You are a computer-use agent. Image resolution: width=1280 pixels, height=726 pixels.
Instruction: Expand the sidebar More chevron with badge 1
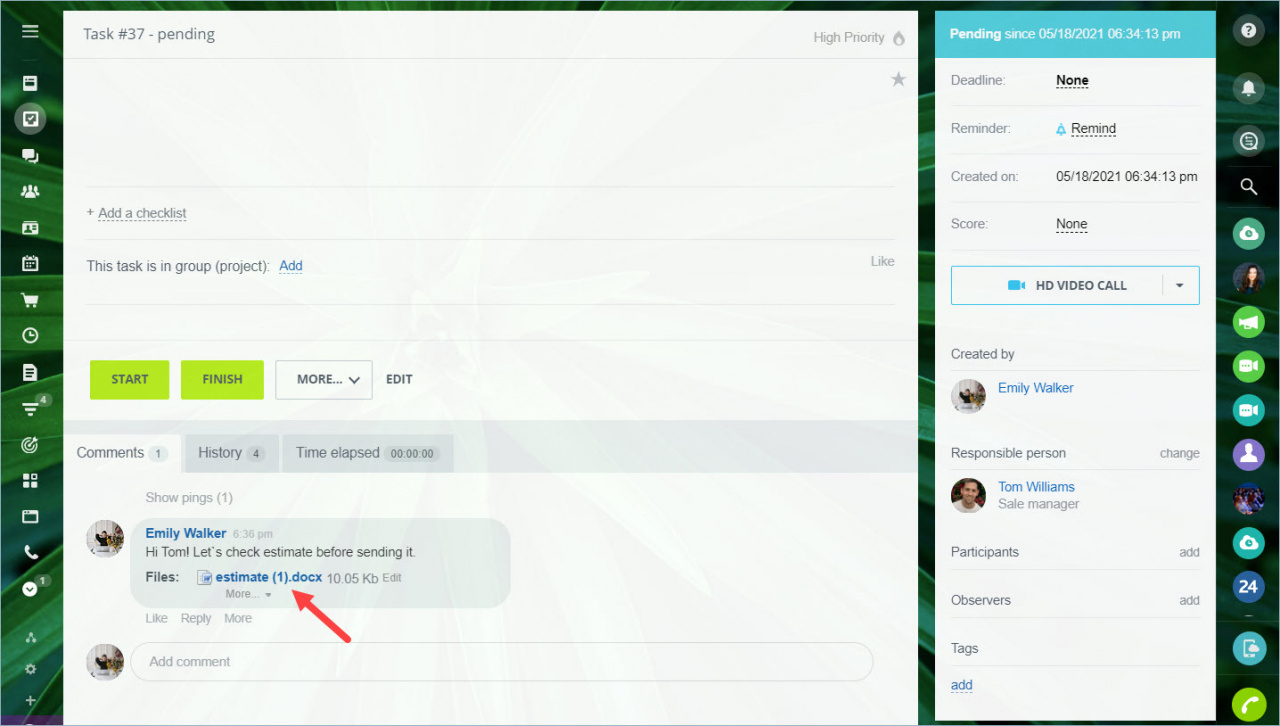point(30,589)
